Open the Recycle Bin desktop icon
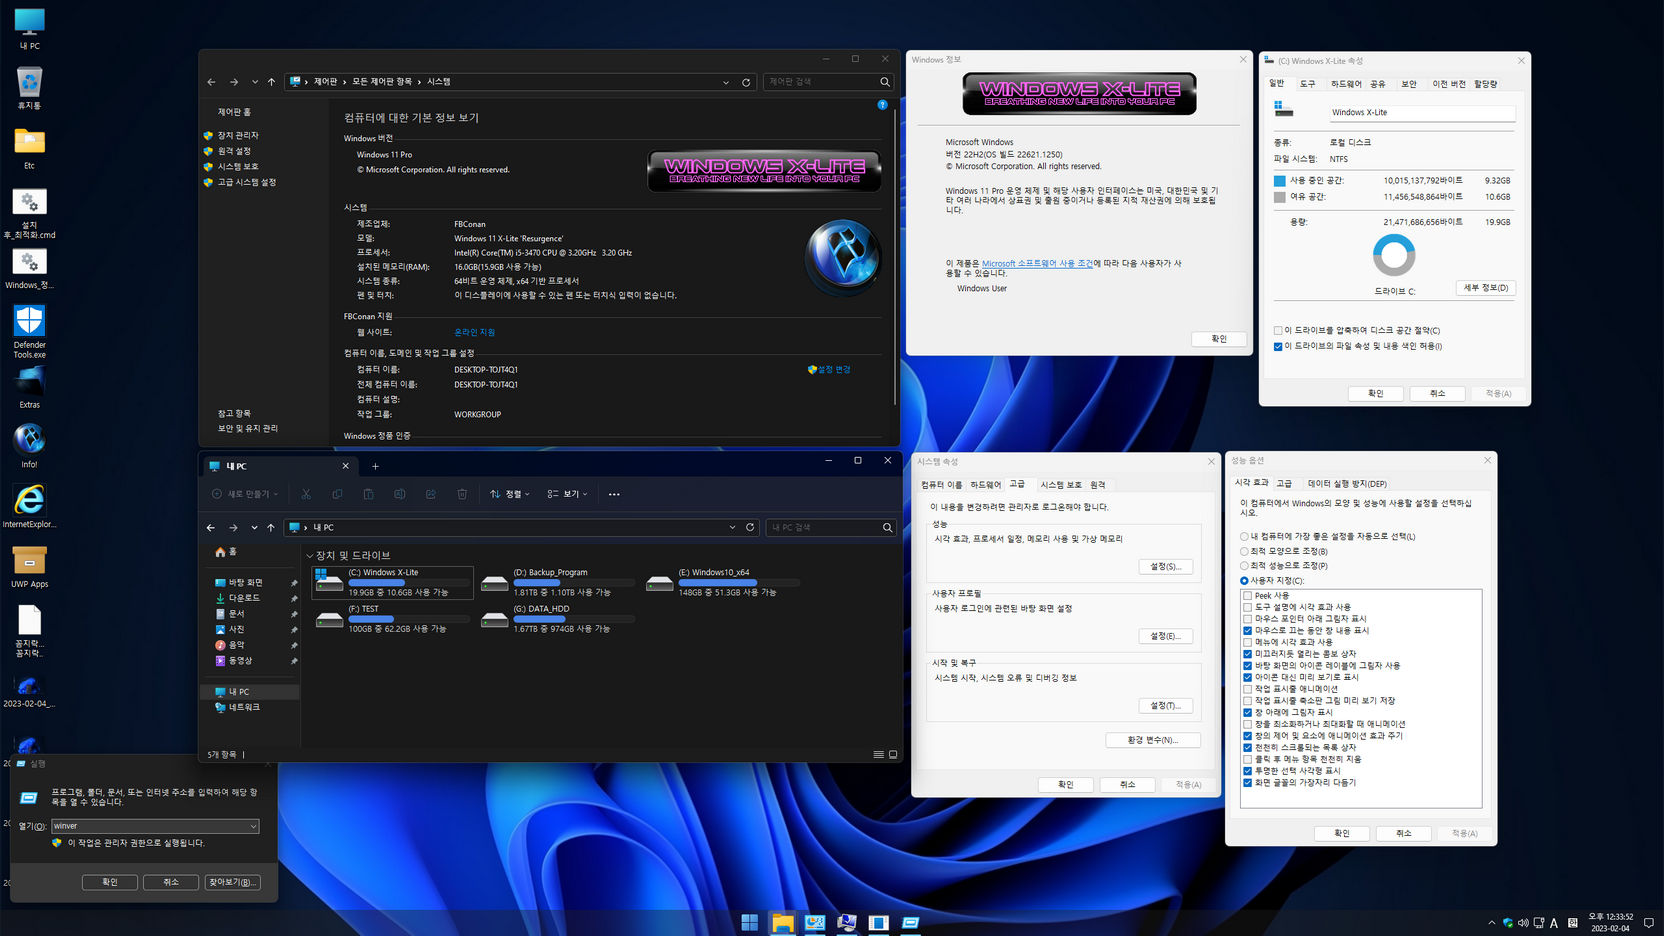The width and height of the screenshot is (1664, 936). click(x=29, y=88)
